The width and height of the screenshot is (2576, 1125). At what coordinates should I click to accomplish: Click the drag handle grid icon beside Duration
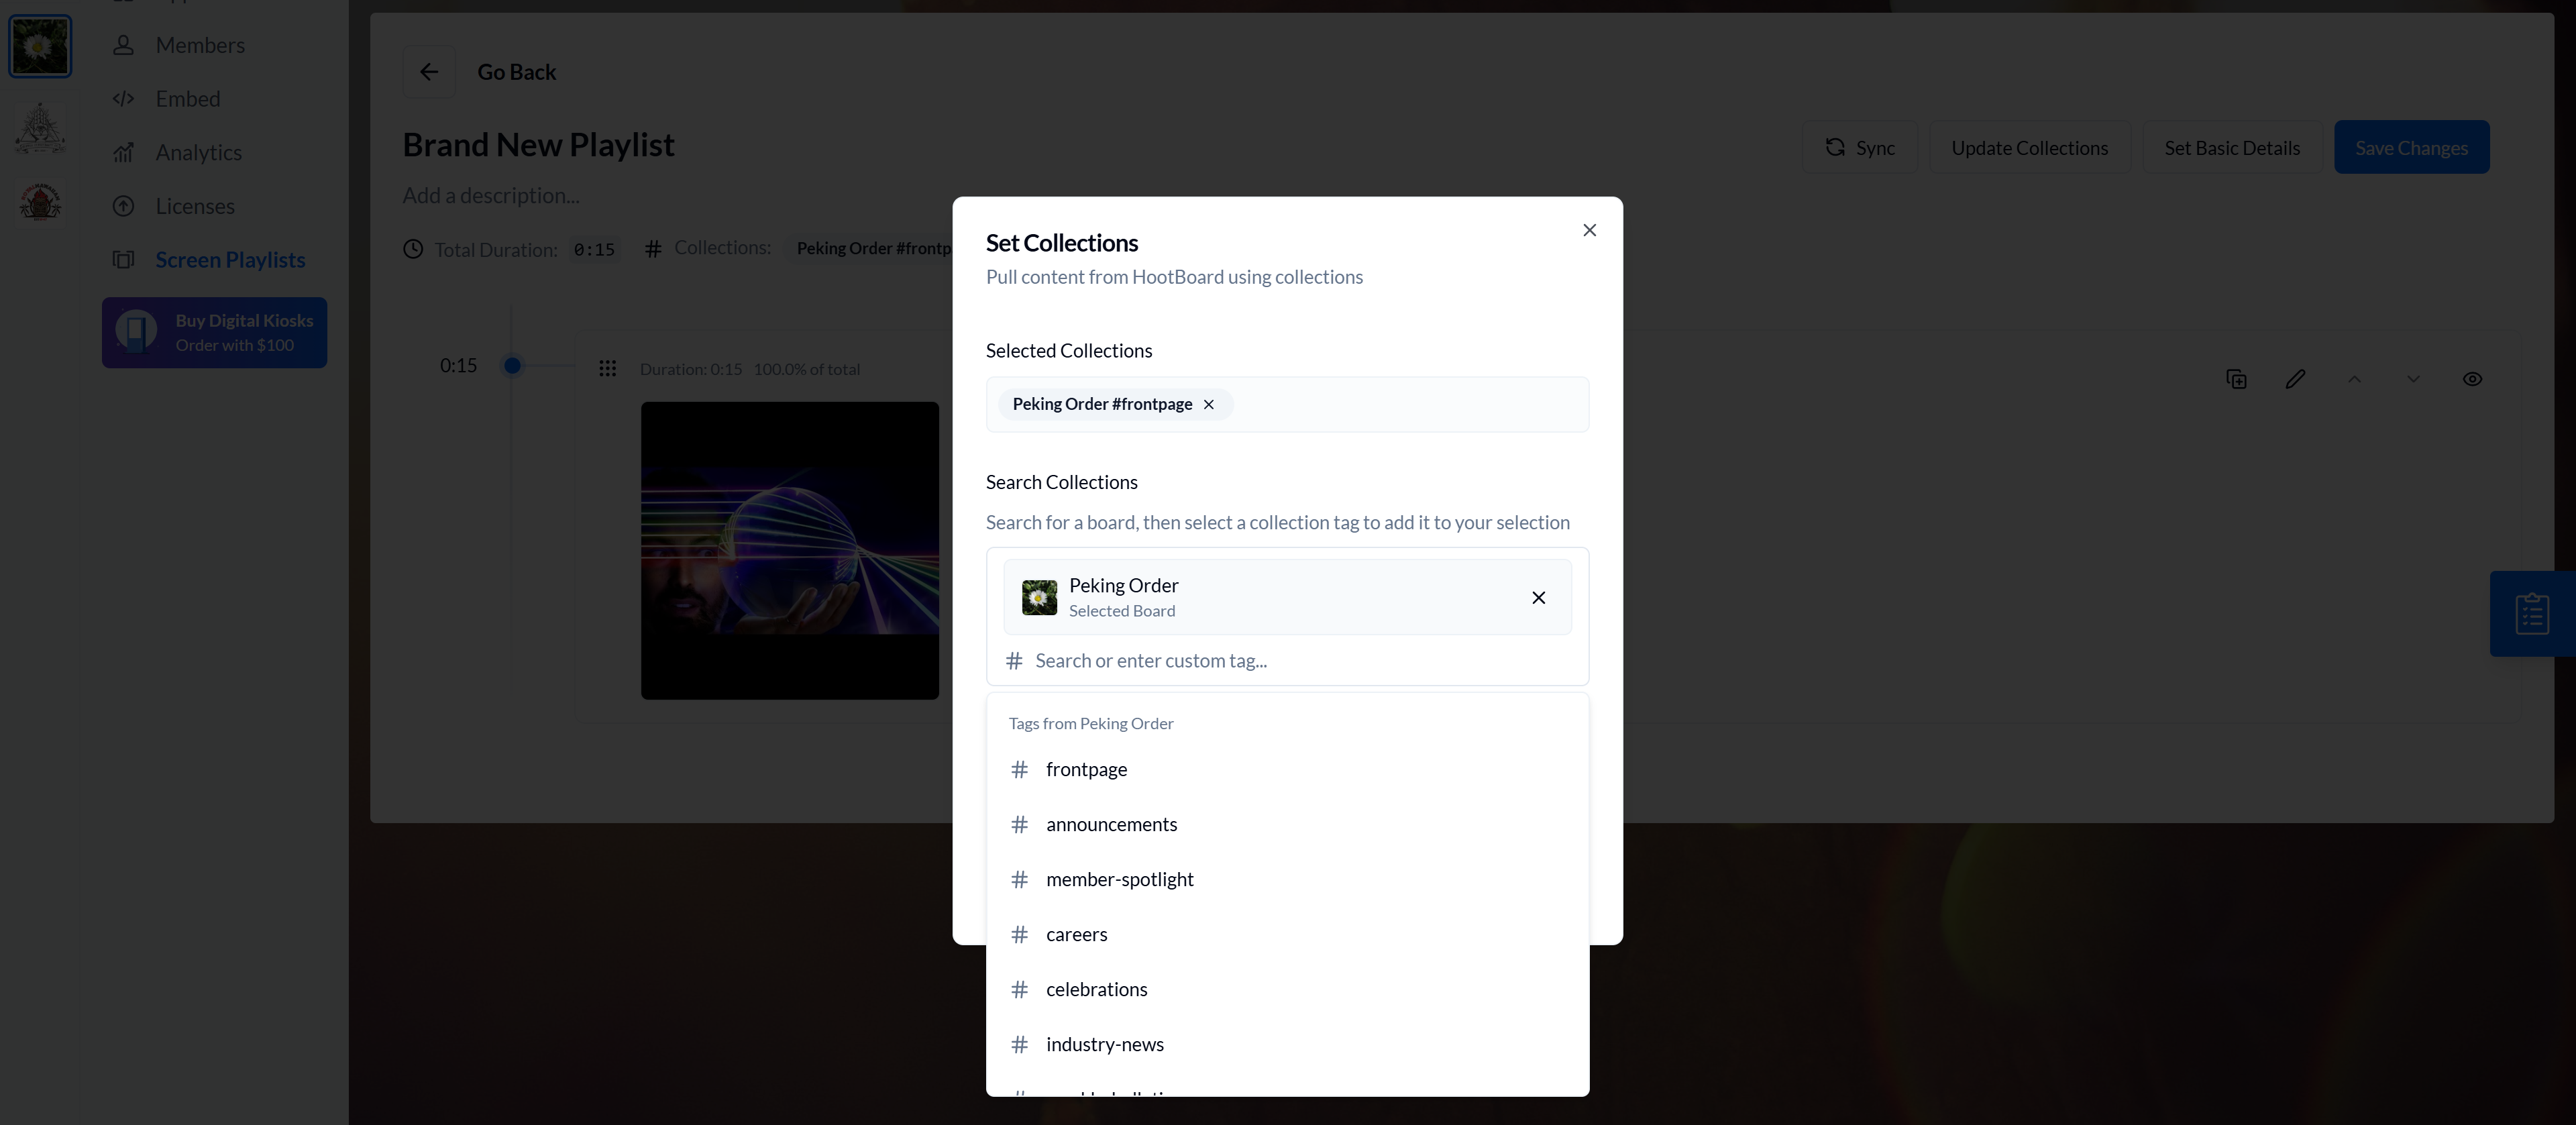coord(608,368)
